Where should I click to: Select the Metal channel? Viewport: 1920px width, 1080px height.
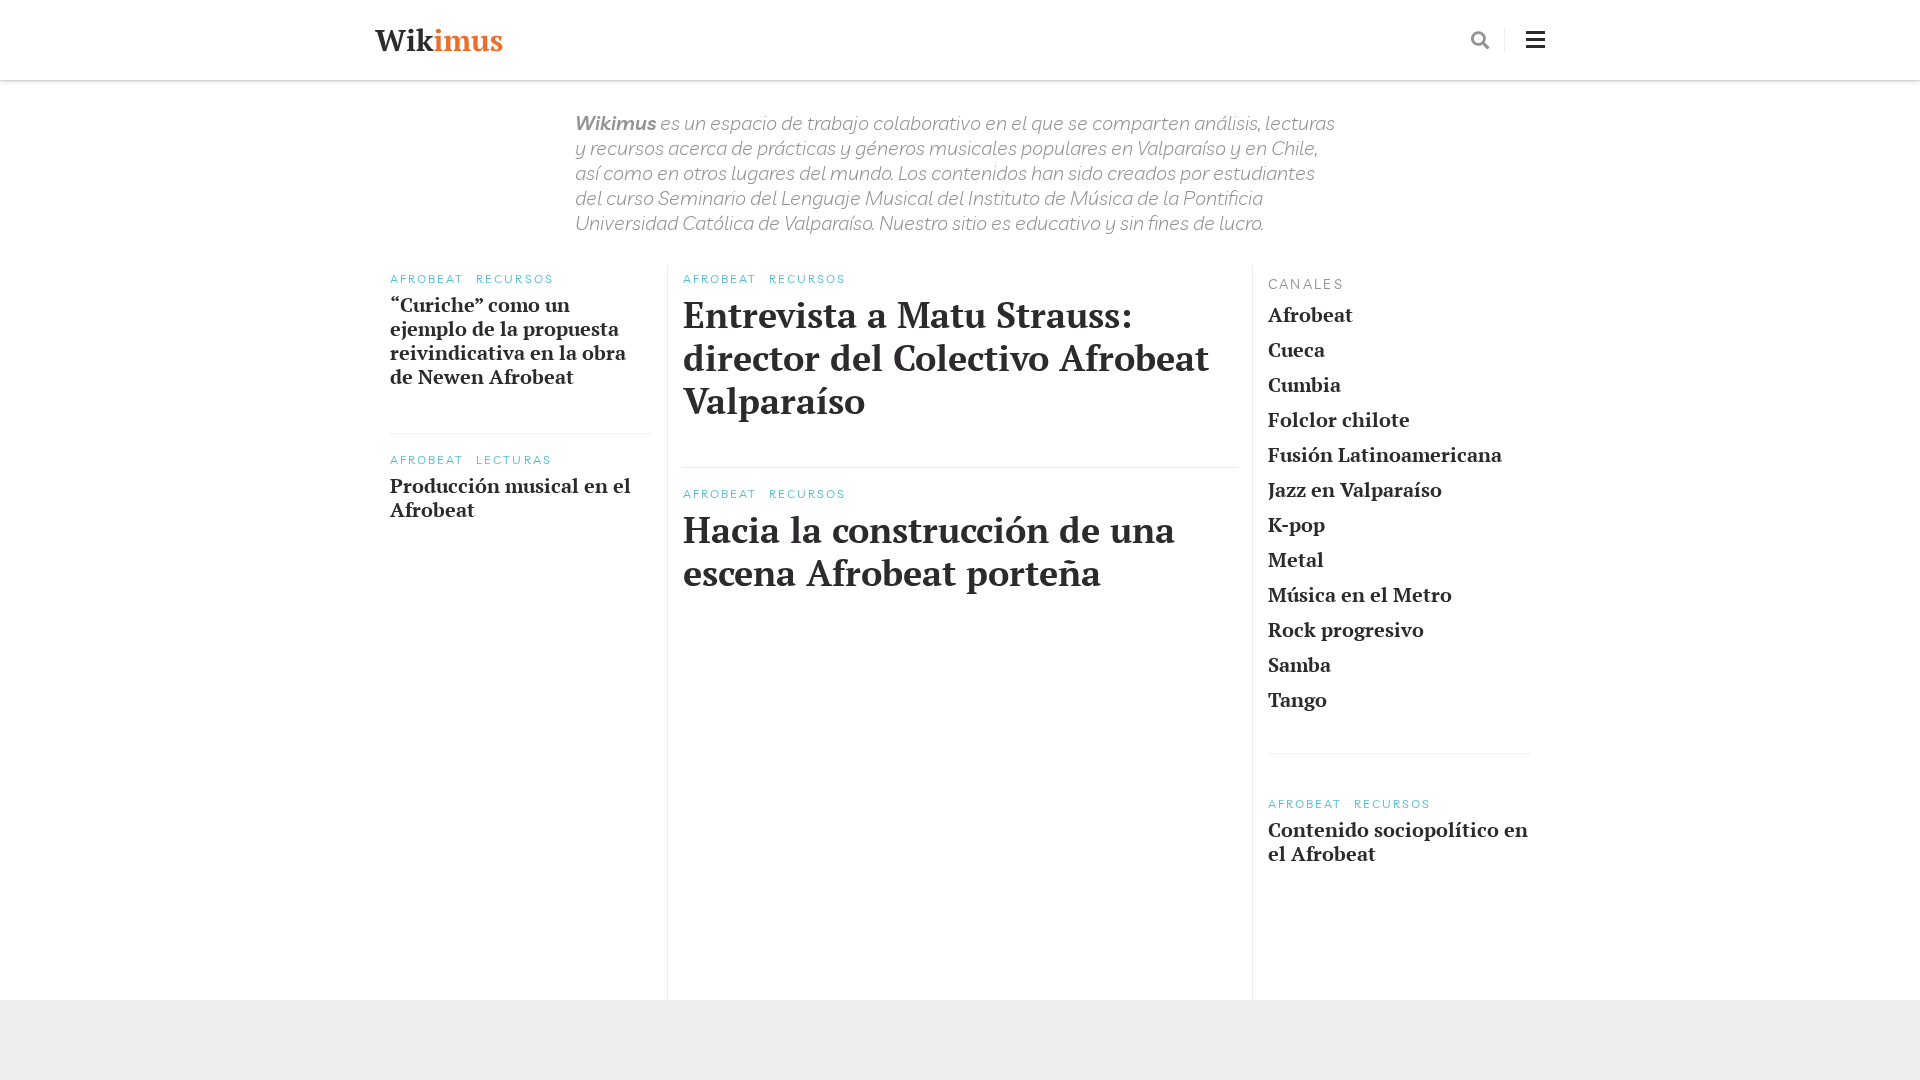pyautogui.click(x=1295, y=560)
